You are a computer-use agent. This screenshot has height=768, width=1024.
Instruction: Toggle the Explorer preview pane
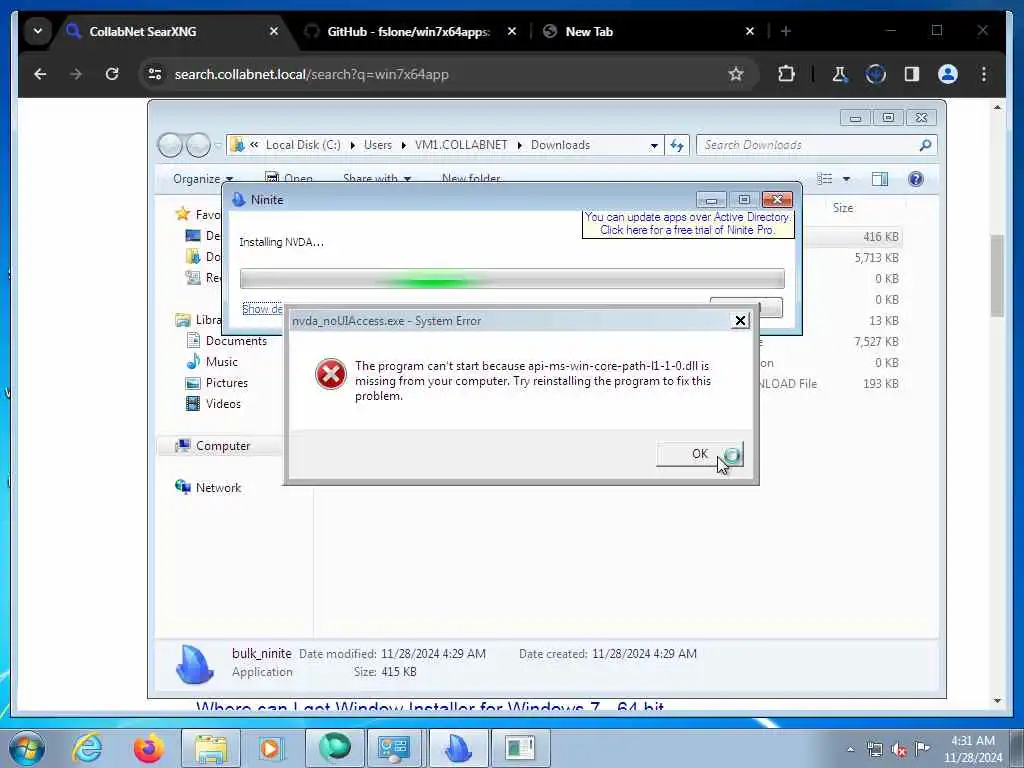(880, 179)
